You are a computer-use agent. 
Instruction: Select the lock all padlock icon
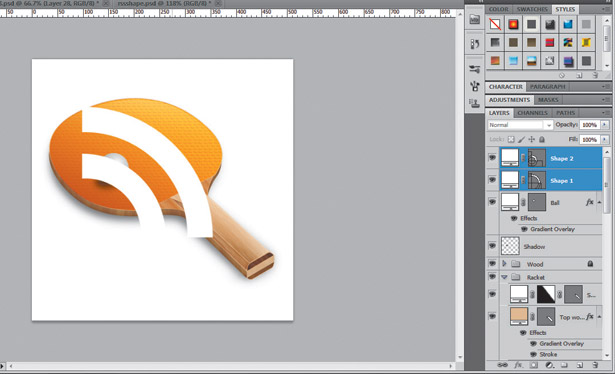pos(542,139)
